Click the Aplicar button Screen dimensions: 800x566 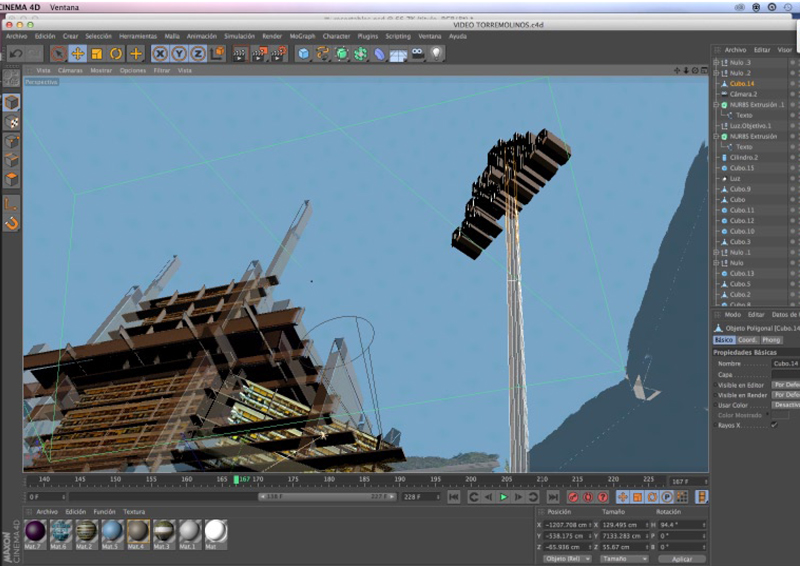[682, 559]
